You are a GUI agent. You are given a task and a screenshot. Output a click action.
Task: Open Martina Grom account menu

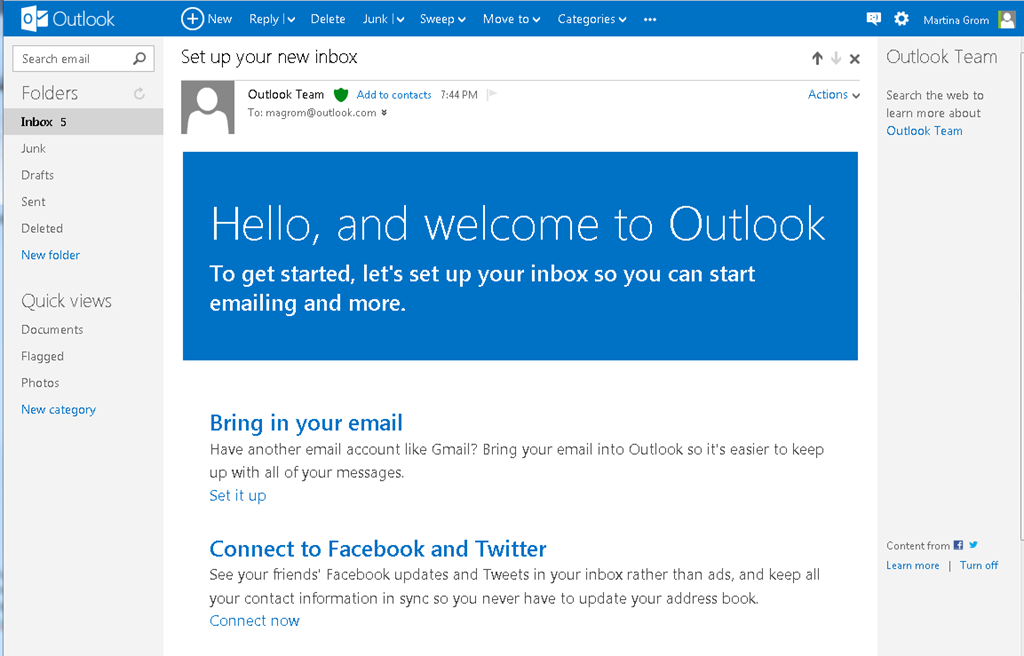click(x=956, y=20)
